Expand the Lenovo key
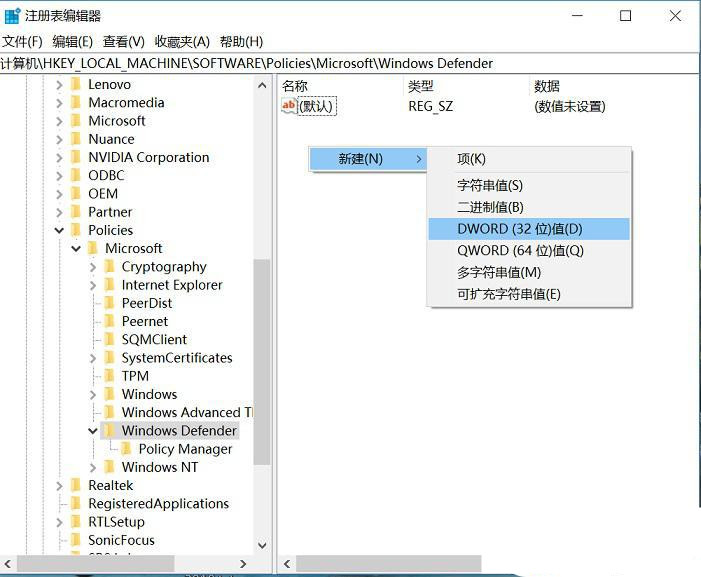This screenshot has width=701, height=577. pos(59,84)
